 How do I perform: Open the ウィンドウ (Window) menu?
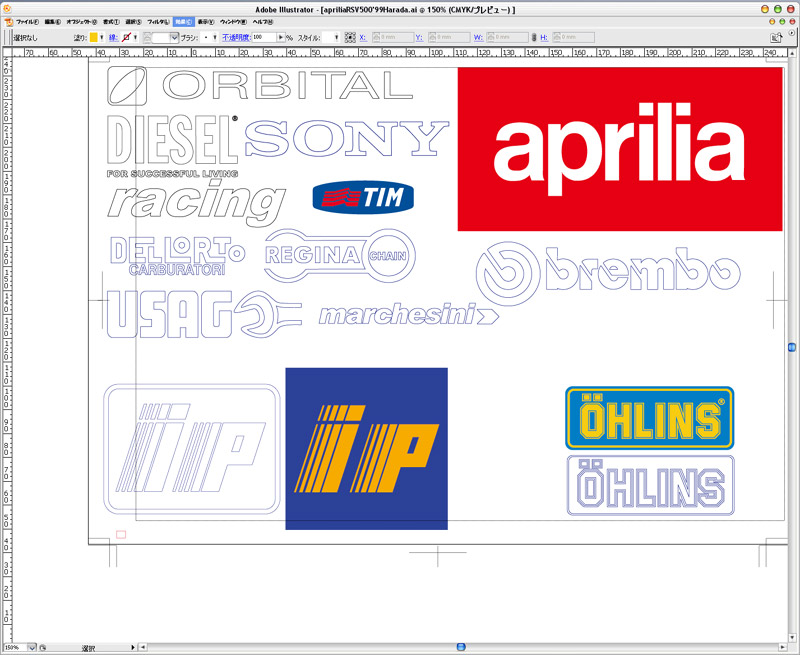point(233,21)
